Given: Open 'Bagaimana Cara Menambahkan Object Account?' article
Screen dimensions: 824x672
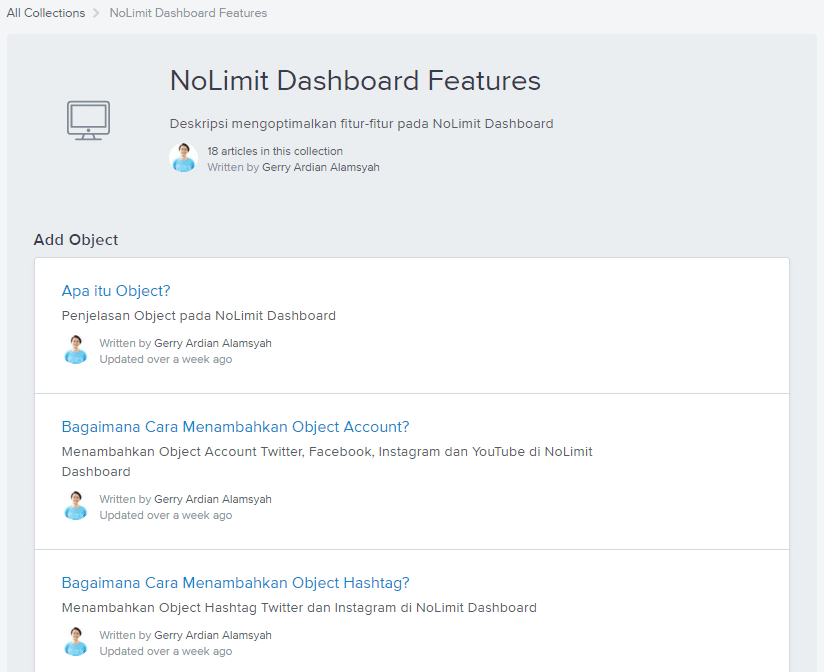Looking at the screenshot, I should point(235,427).
